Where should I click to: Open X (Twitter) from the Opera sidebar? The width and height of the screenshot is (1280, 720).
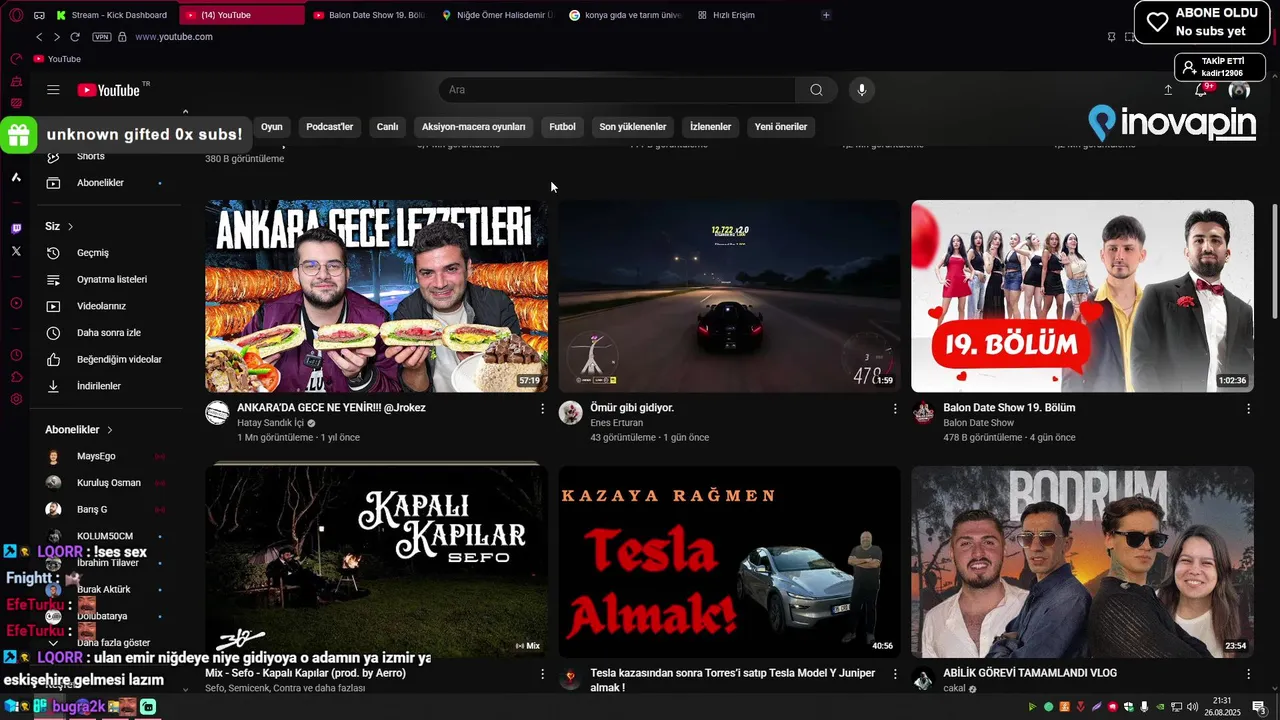16,251
